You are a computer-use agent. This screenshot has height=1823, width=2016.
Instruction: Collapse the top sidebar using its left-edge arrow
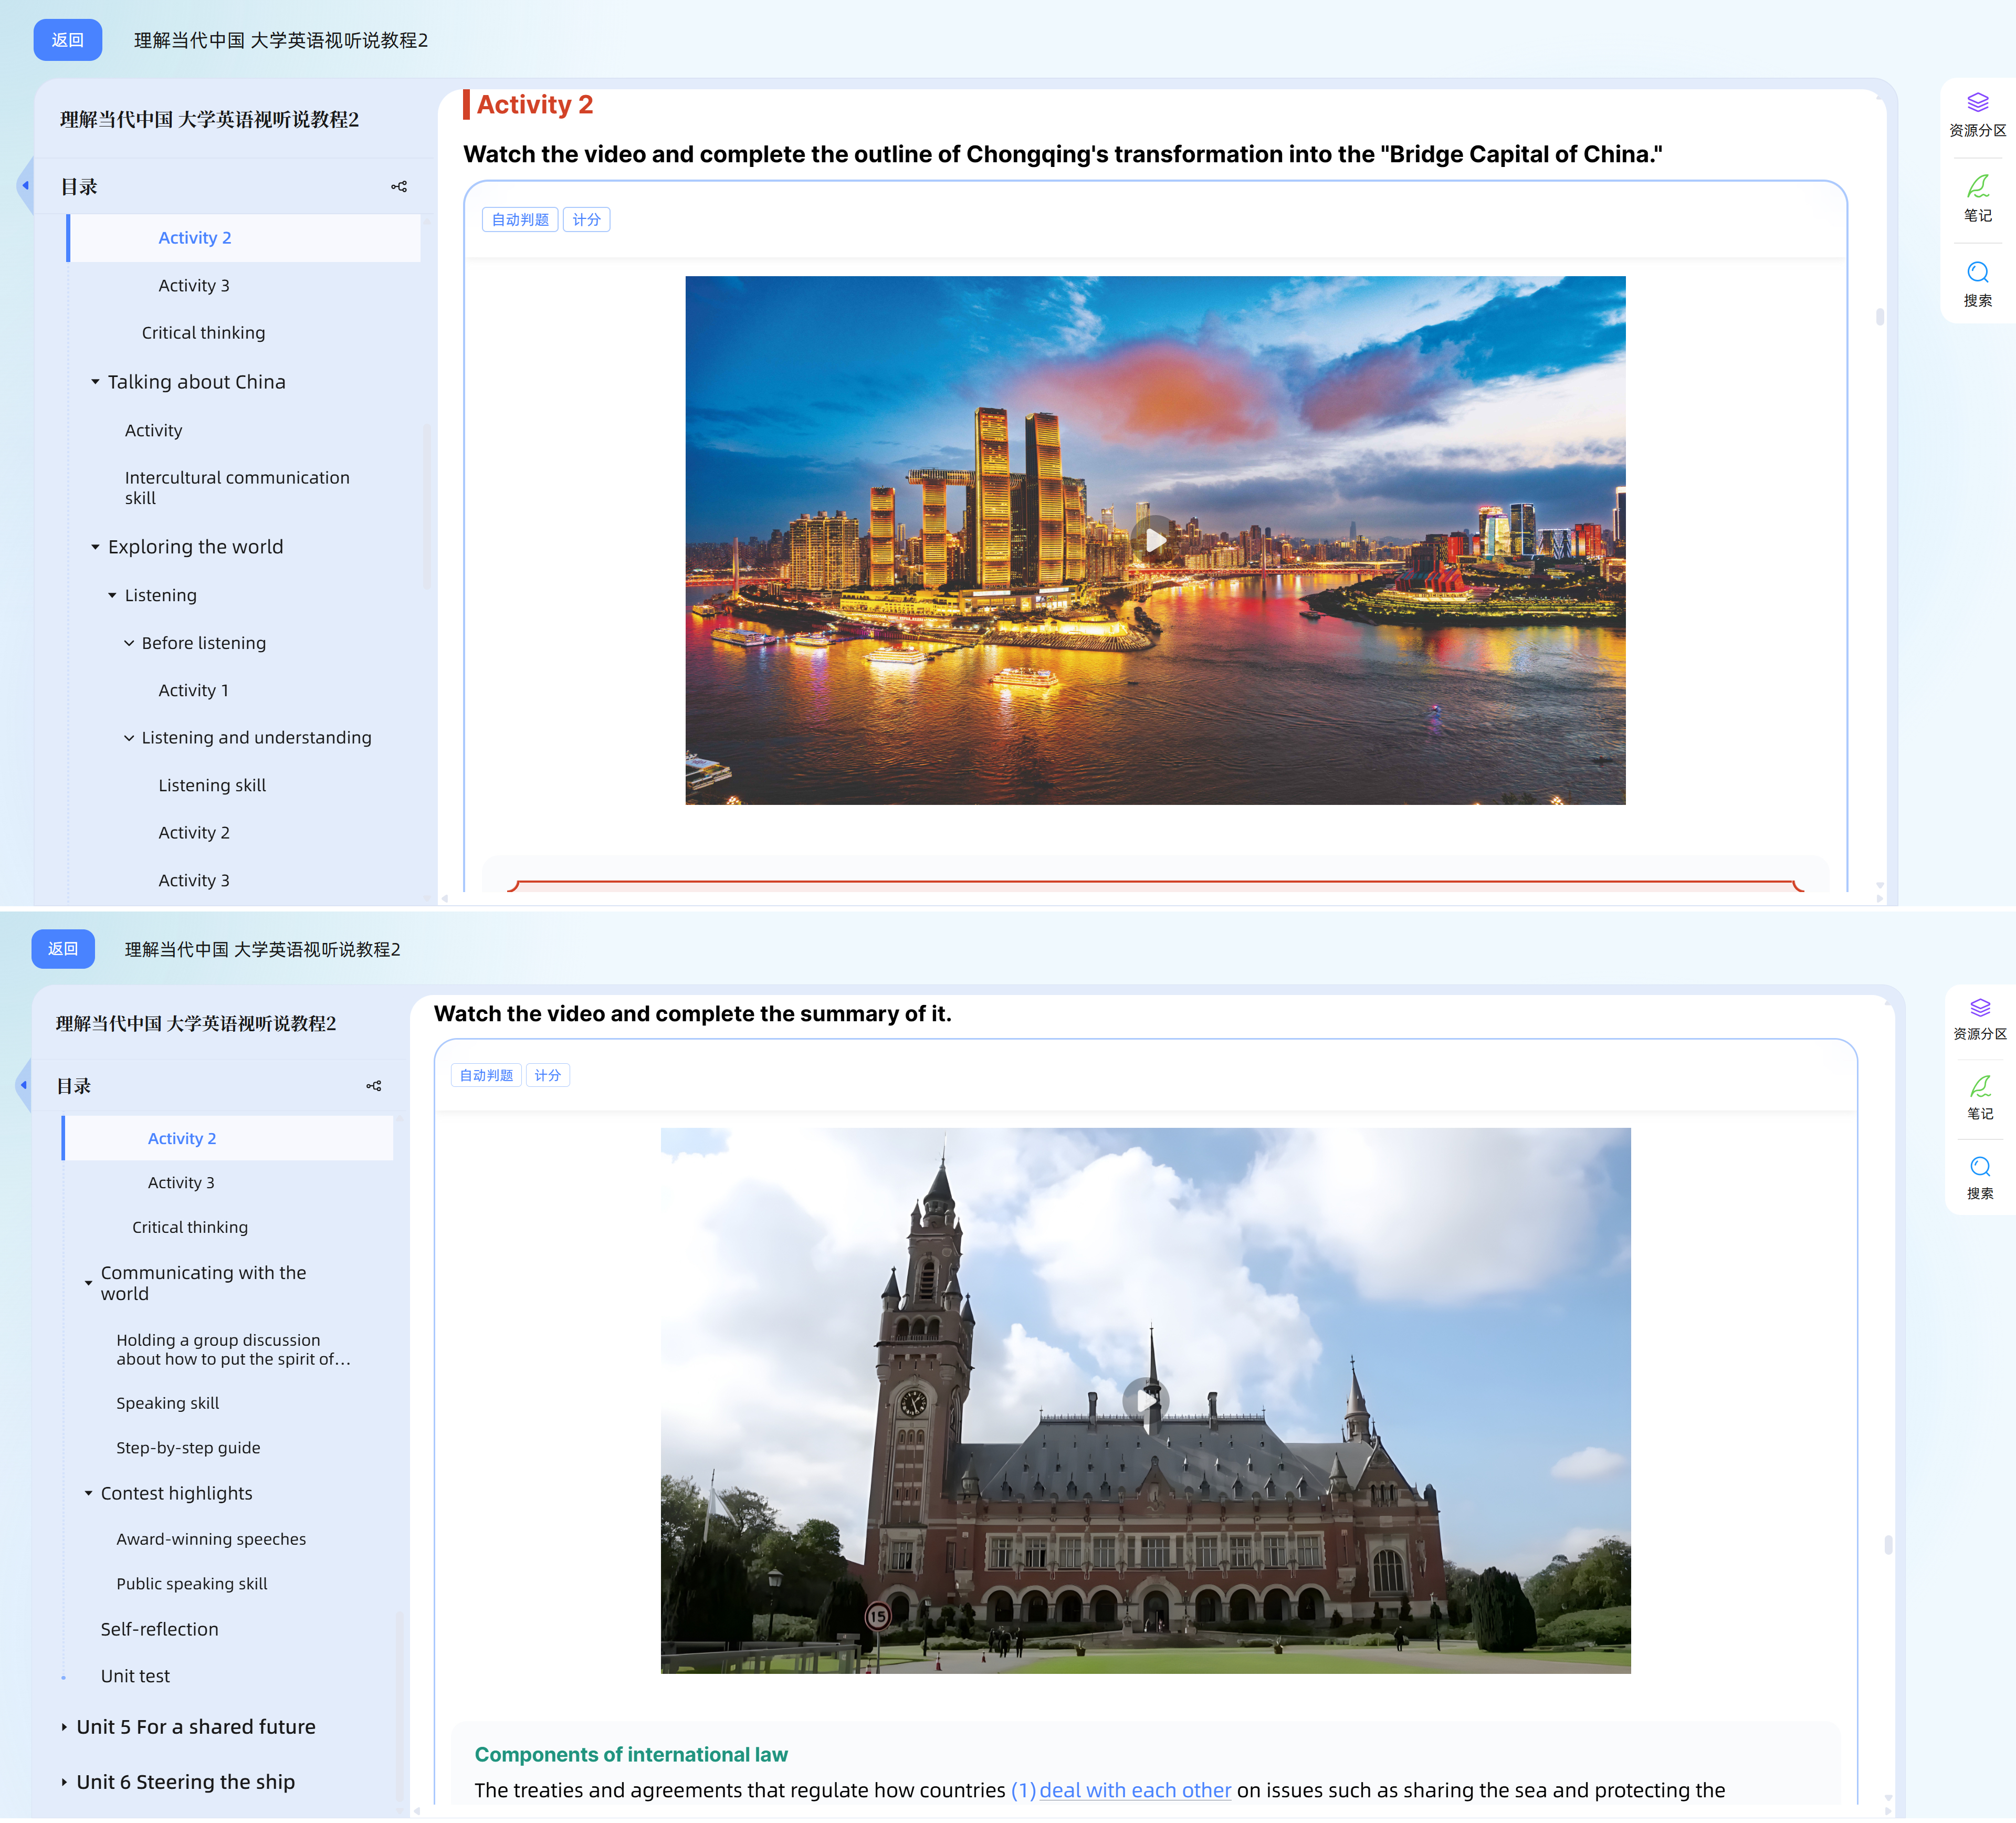coord(25,185)
